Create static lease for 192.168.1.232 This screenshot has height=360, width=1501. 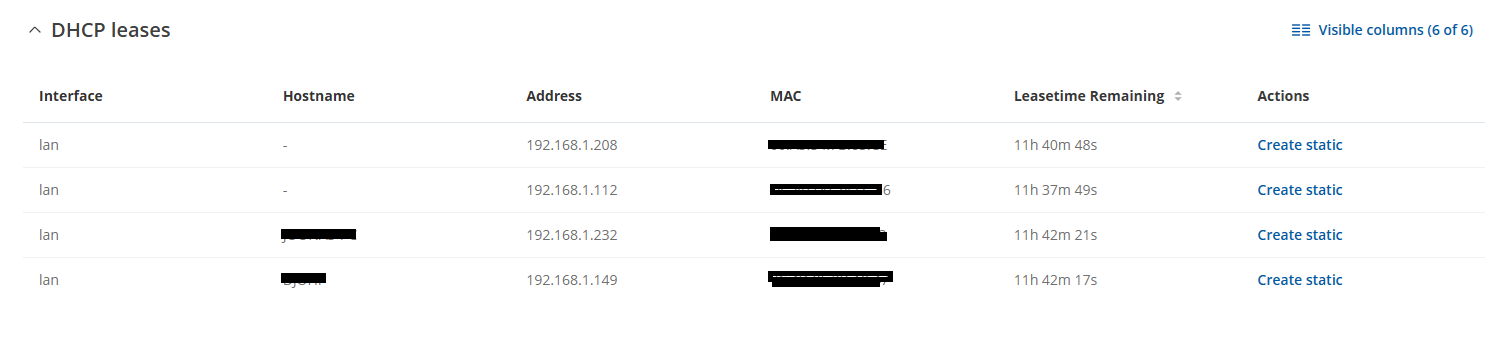click(1299, 235)
